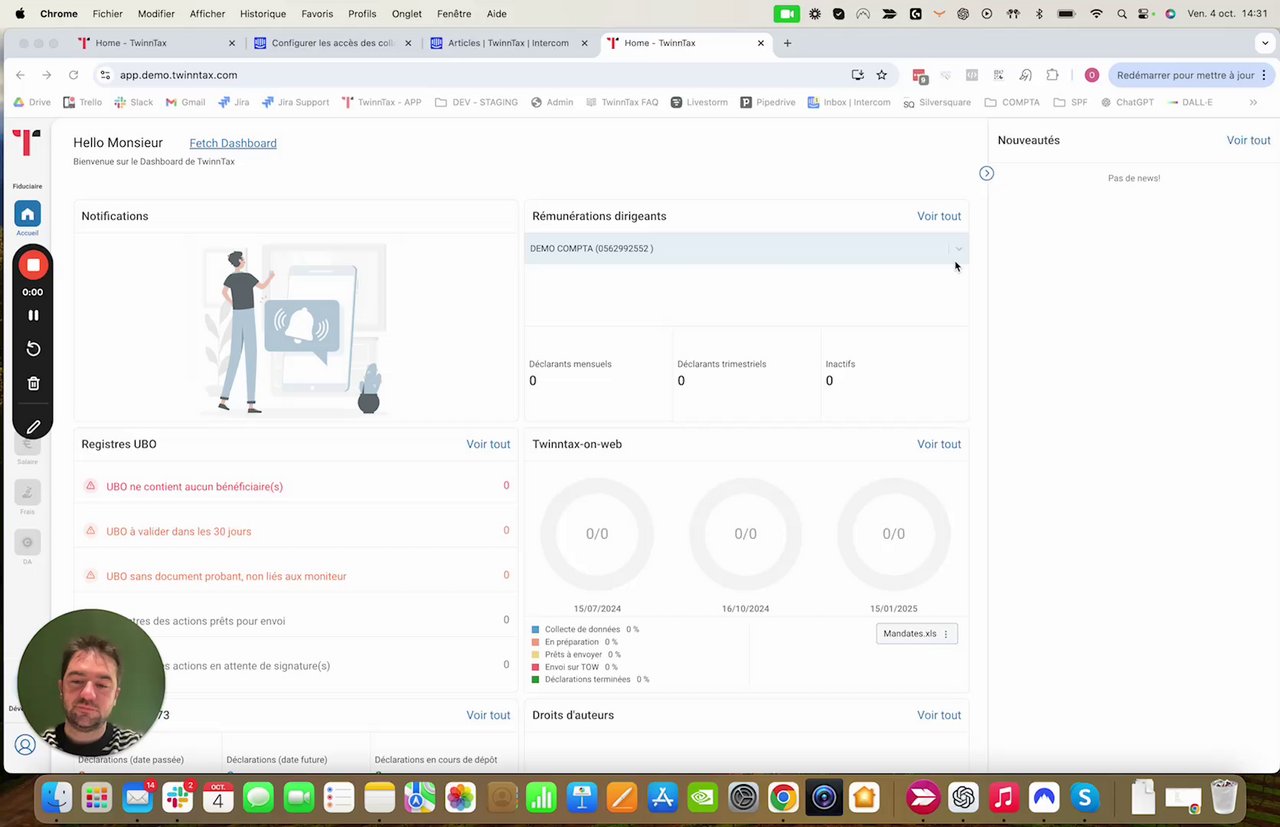1280x827 pixels.
Task: Open the Chrome profile avatar
Action: 1091,75
